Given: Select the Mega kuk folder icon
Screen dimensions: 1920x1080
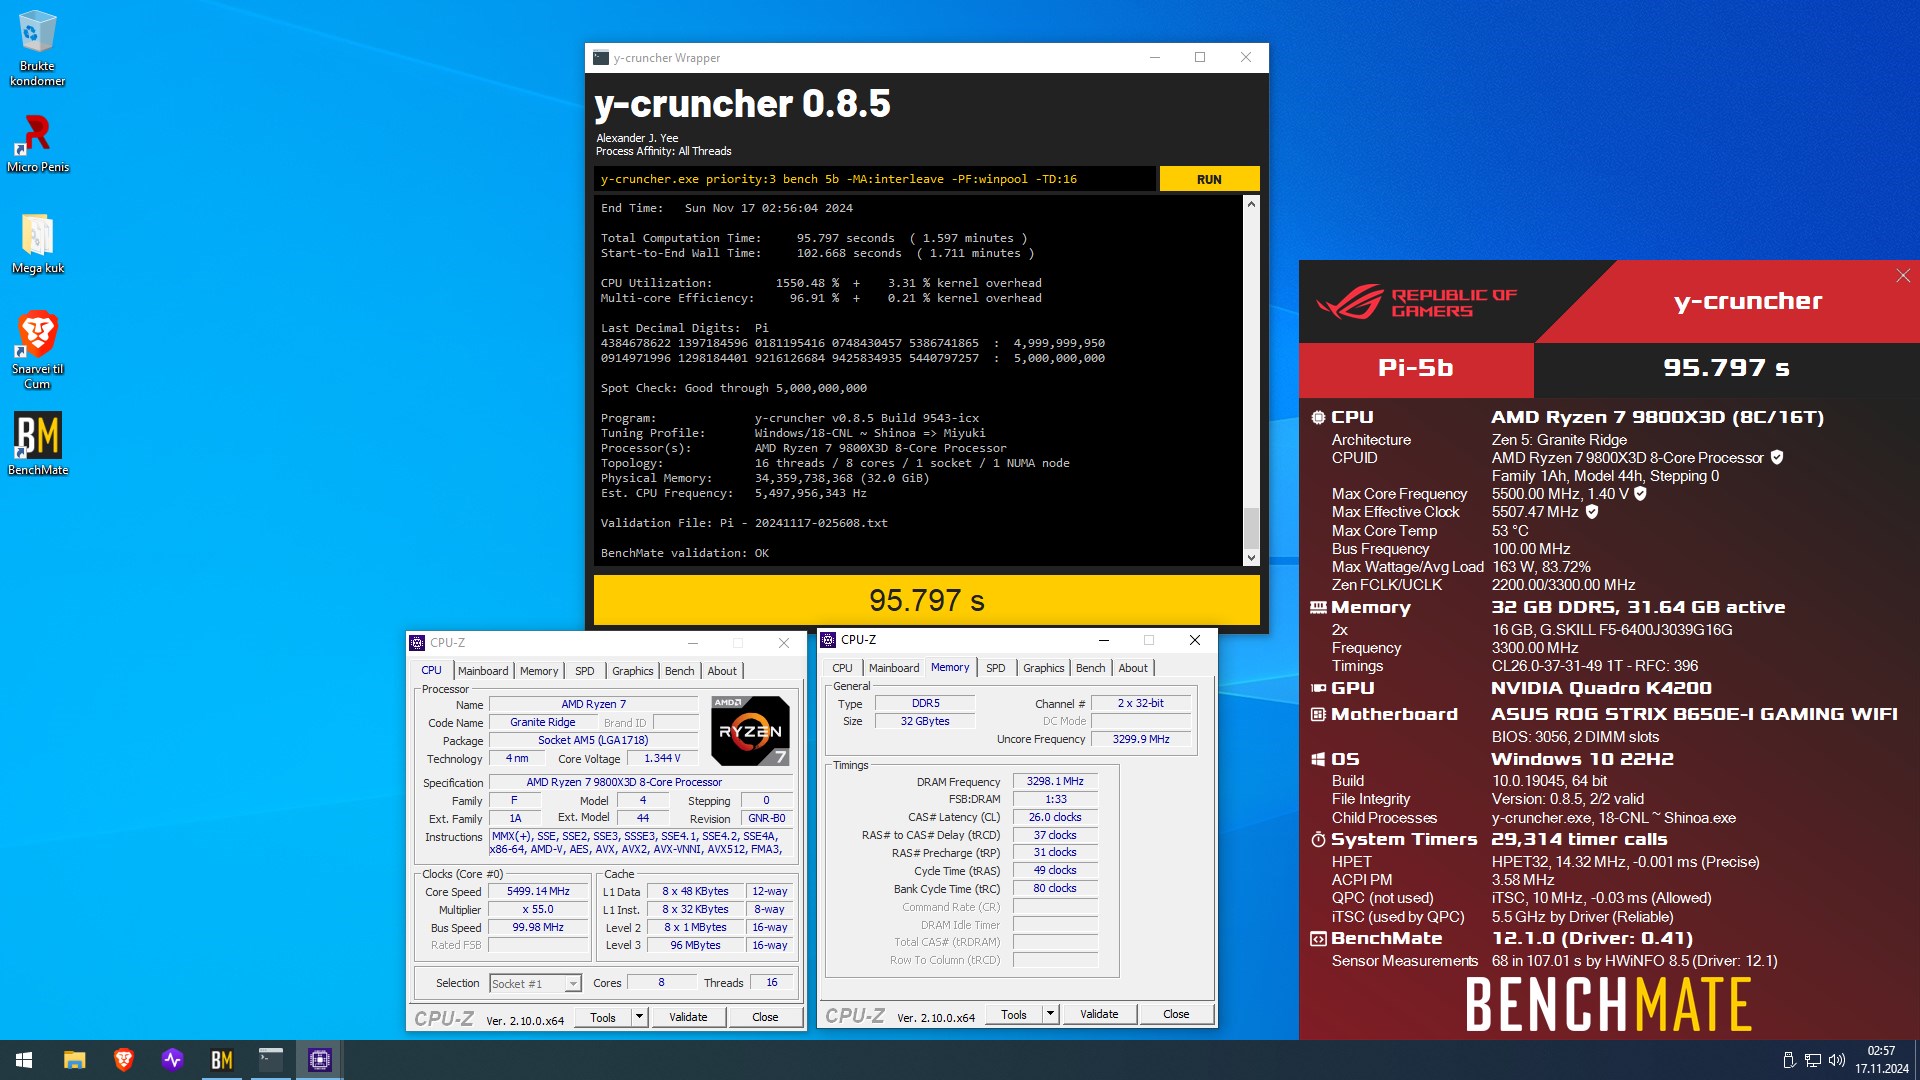Looking at the screenshot, I should pos(37,244).
